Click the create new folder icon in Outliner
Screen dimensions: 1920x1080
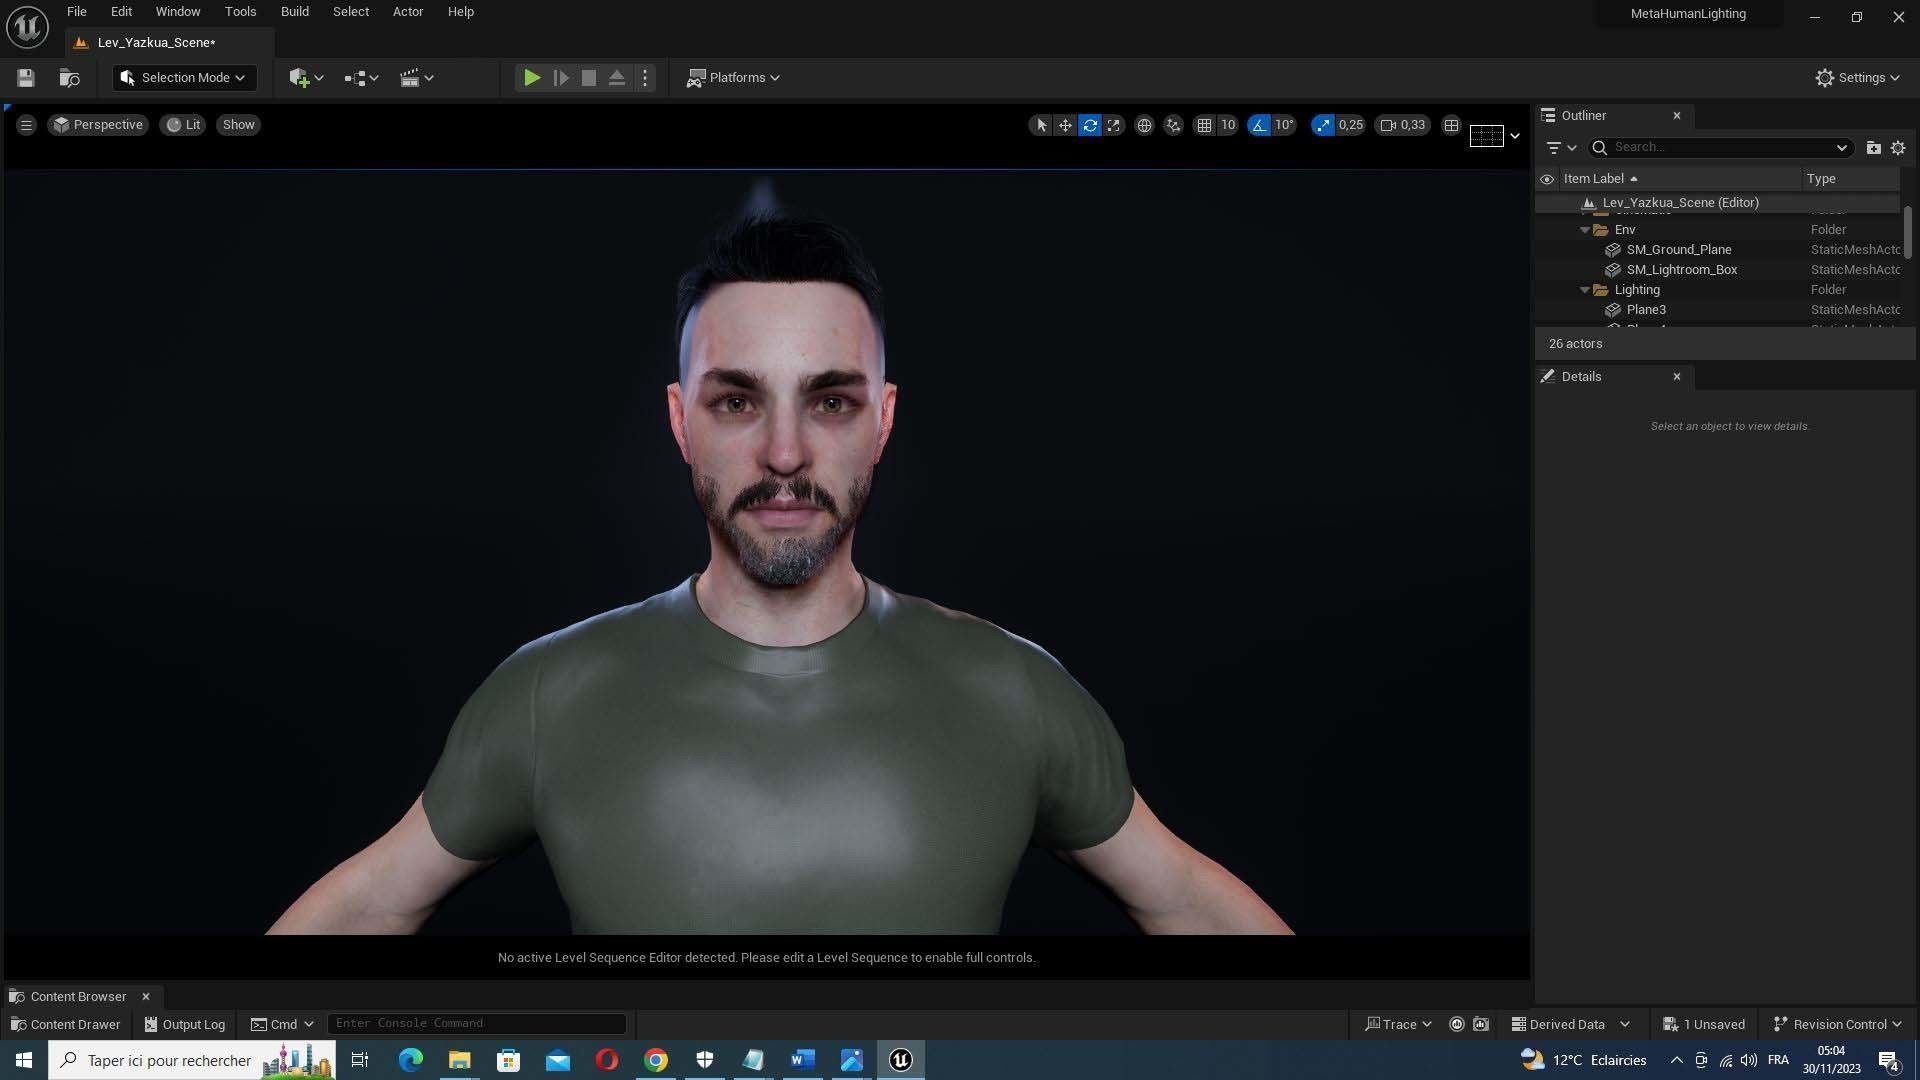1873,147
